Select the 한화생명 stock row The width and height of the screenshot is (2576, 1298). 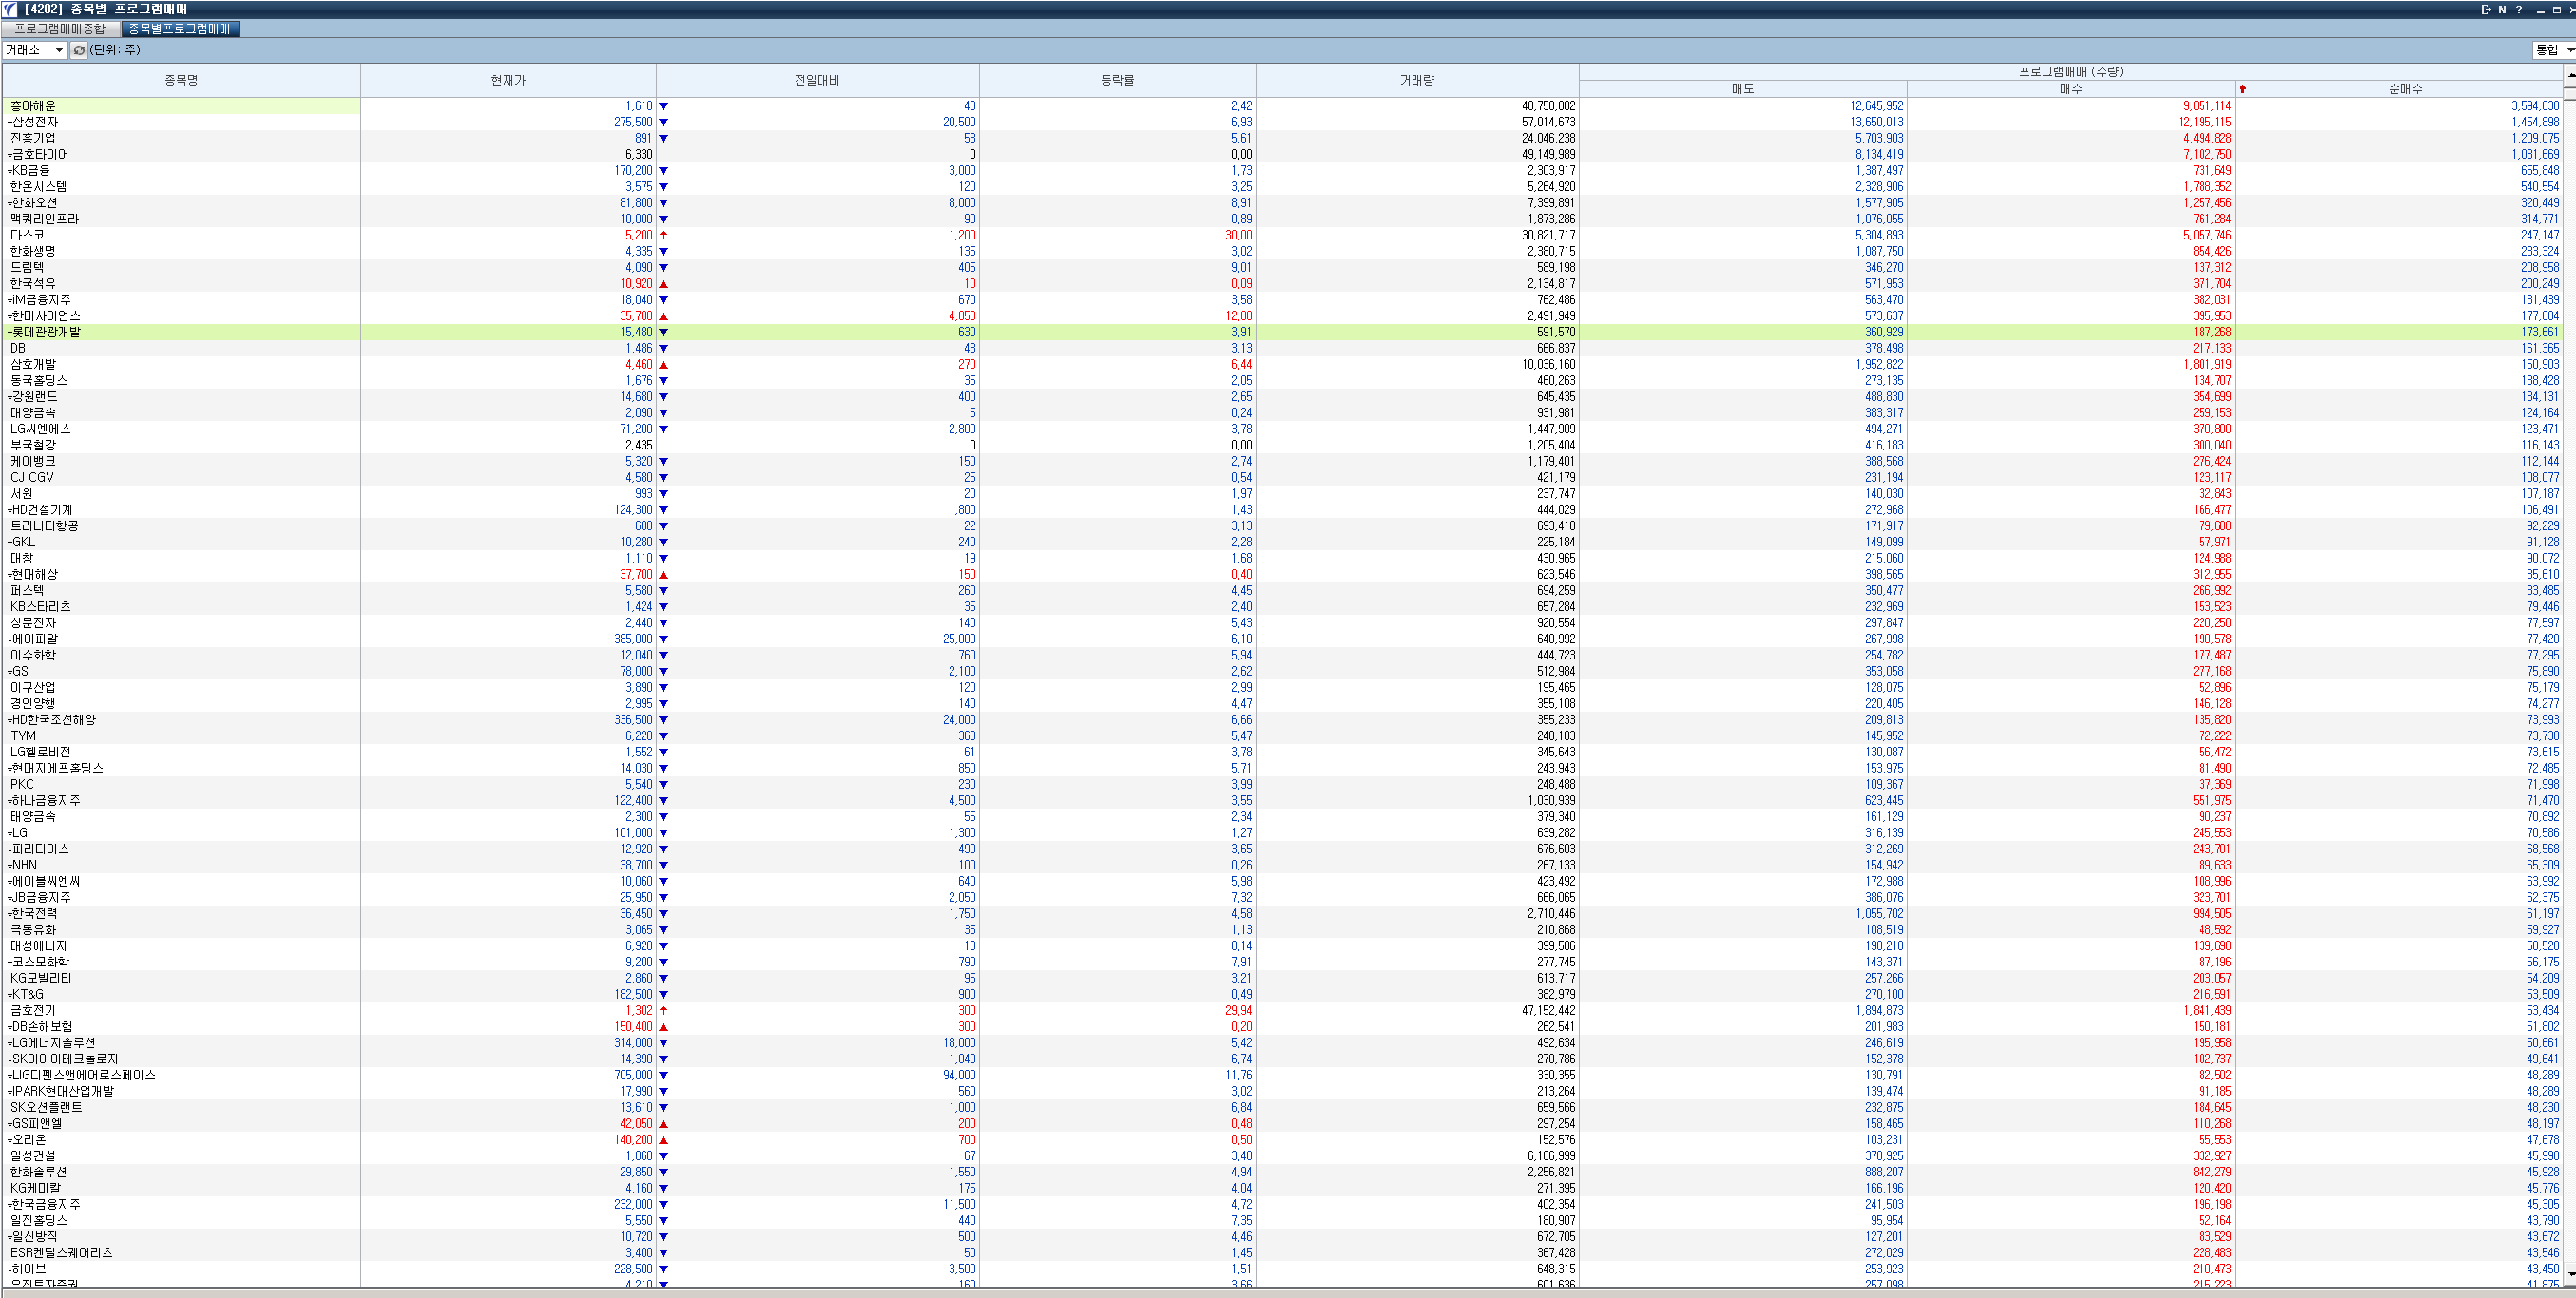pos(1282,251)
